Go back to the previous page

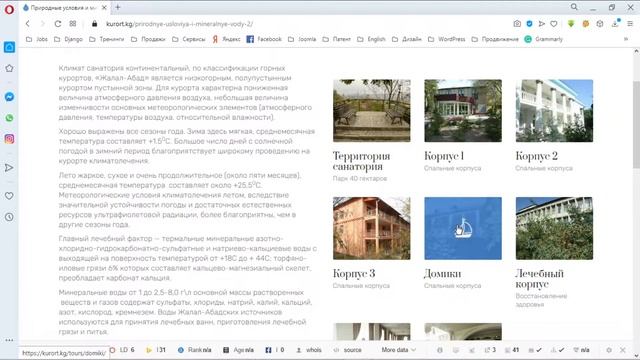pyautogui.click(x=28, y=24)
